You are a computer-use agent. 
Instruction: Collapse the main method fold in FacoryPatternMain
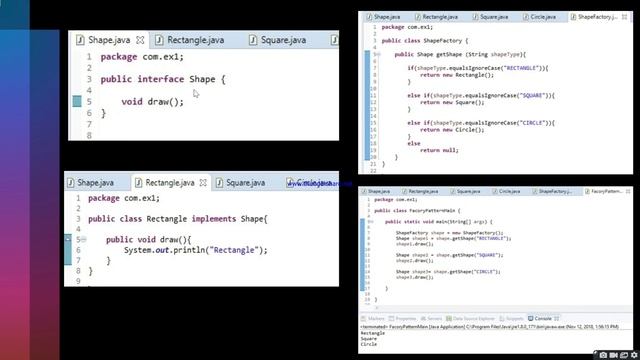click(371, 222)
